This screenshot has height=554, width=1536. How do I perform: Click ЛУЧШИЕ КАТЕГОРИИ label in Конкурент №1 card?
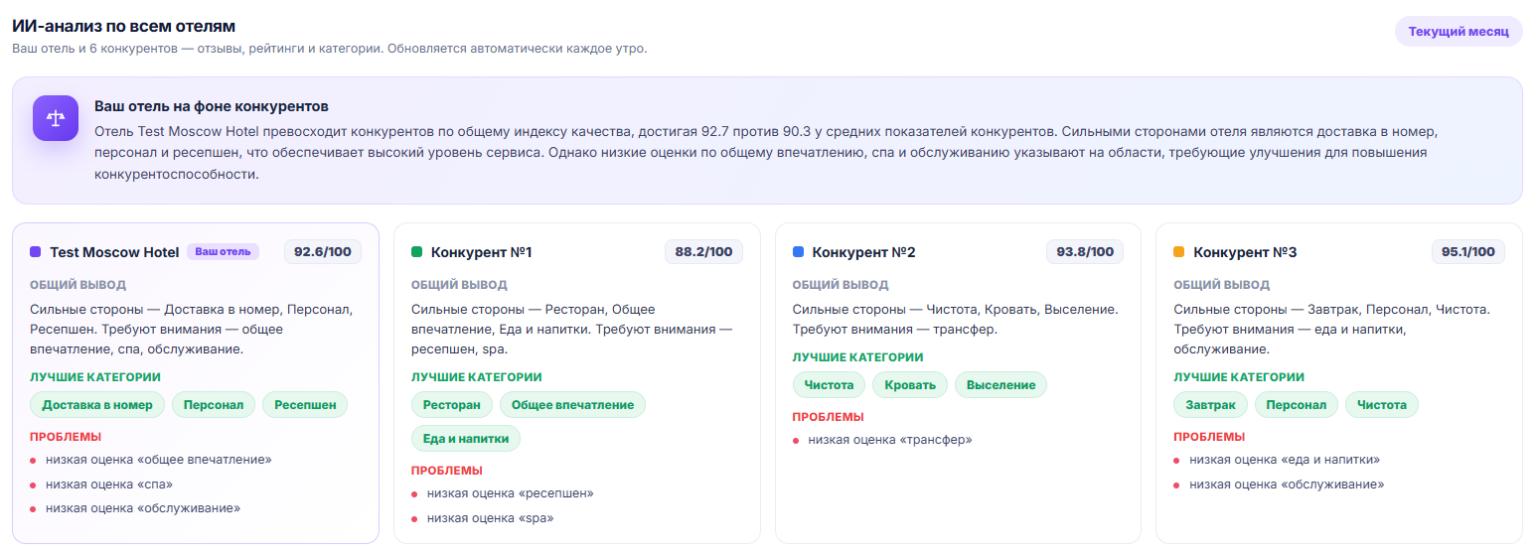(x=477, y=377)
